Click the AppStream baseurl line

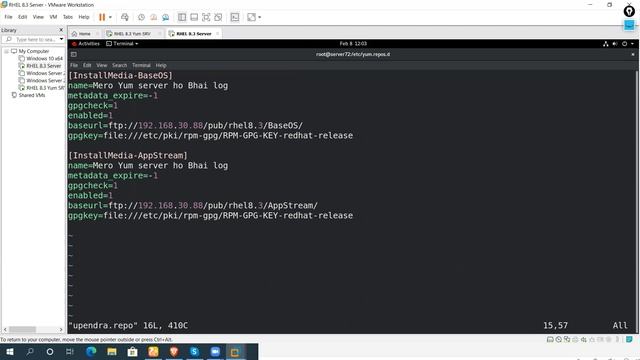[x=193, y=206]
